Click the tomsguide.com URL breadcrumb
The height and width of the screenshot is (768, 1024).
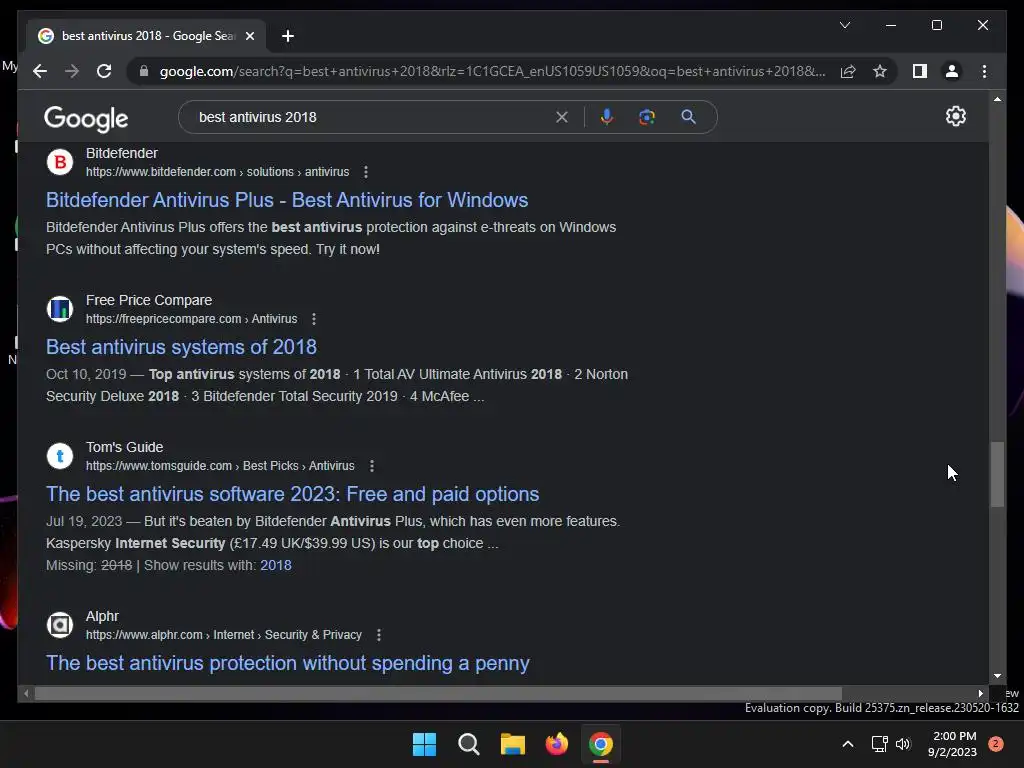pos(220,466)
